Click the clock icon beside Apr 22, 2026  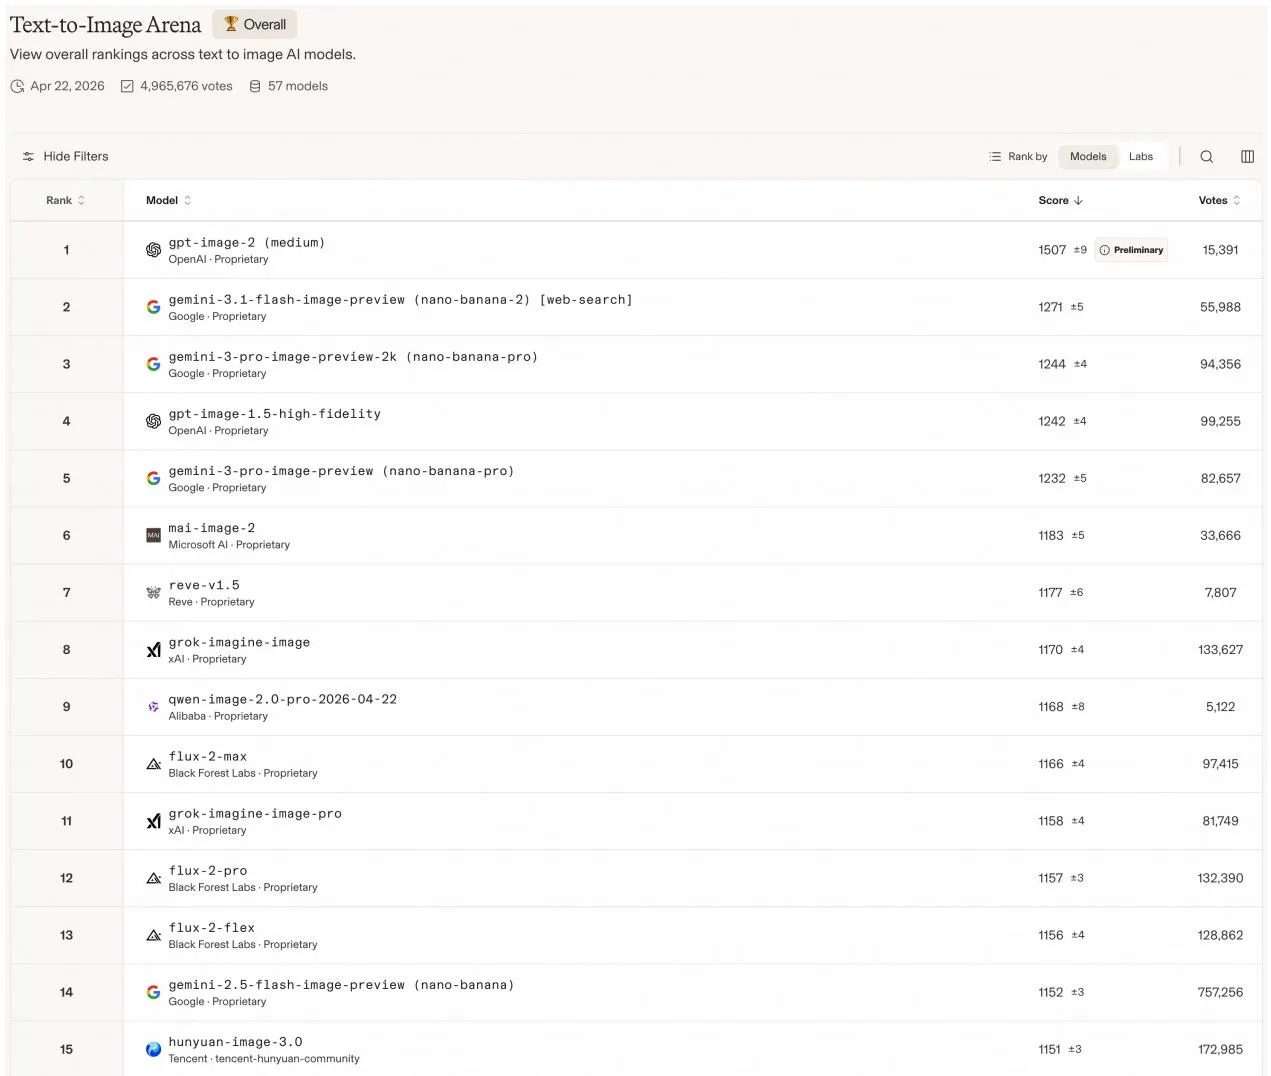coord(17,86)
